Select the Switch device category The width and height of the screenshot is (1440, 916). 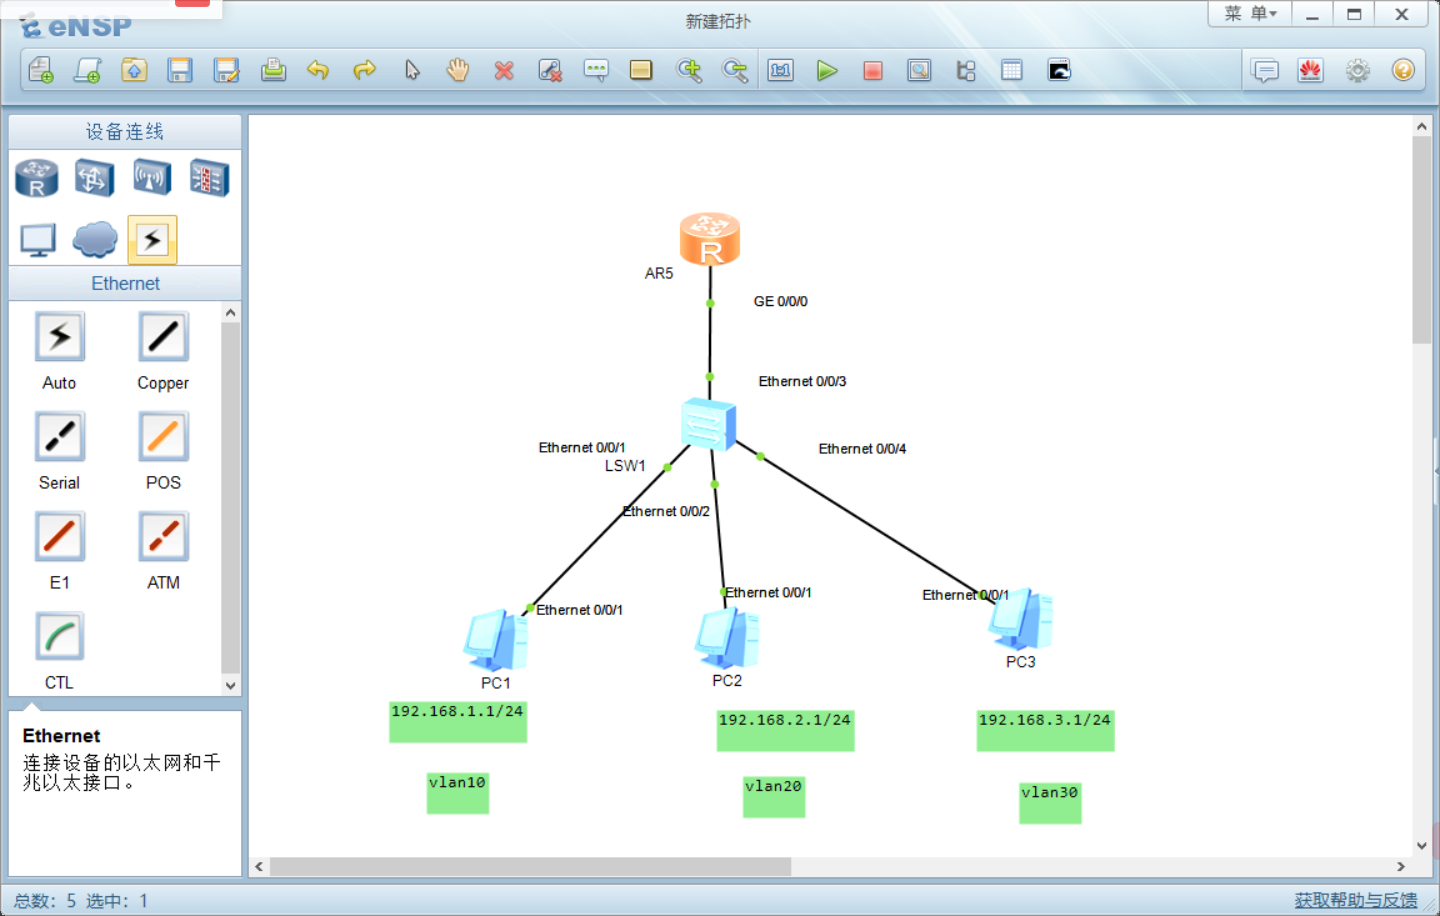(x=93, y=179)
